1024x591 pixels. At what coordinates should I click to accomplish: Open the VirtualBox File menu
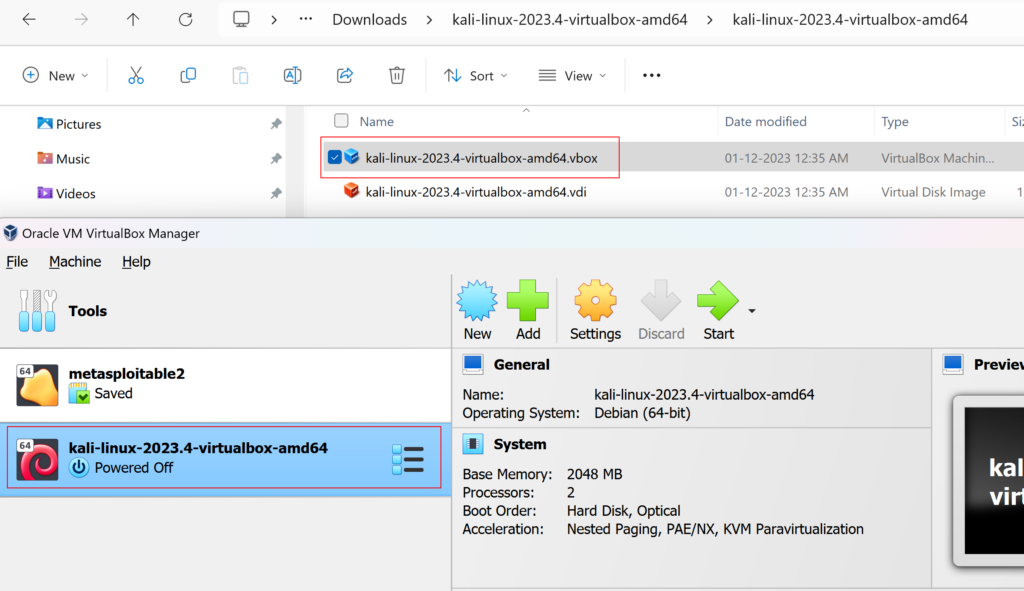coord(17,262)
